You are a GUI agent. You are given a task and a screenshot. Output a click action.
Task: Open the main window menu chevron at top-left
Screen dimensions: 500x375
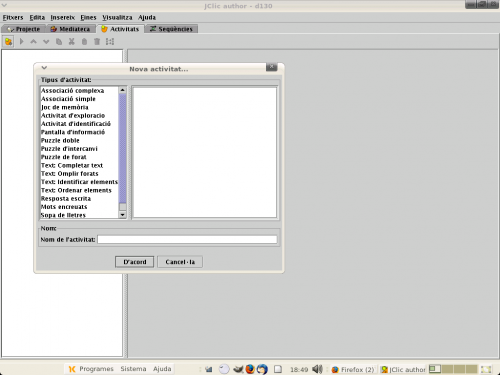coord(4,5)
